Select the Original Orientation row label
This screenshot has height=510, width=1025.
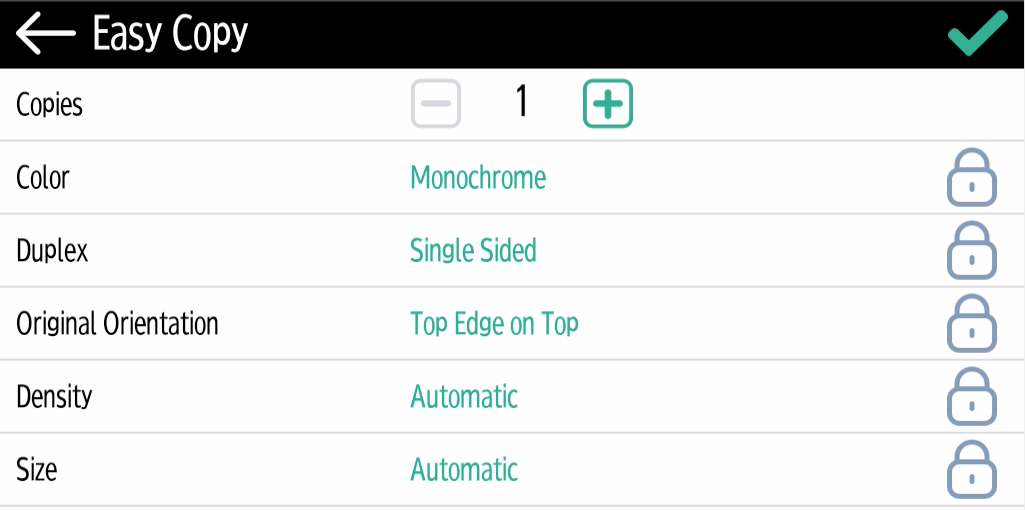tap(117, 324)
